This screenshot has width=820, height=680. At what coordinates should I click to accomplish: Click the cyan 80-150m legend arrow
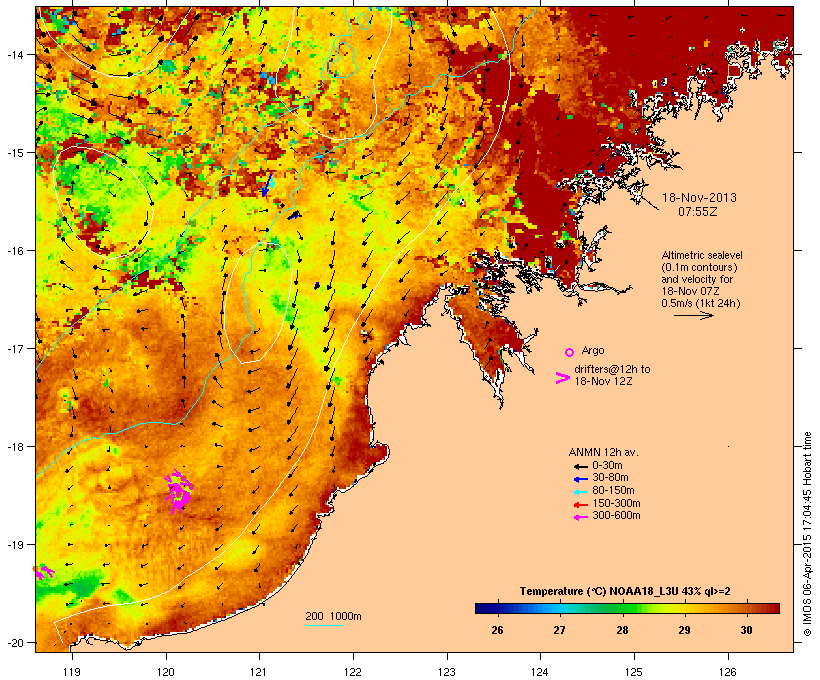(x=580, y=492)
